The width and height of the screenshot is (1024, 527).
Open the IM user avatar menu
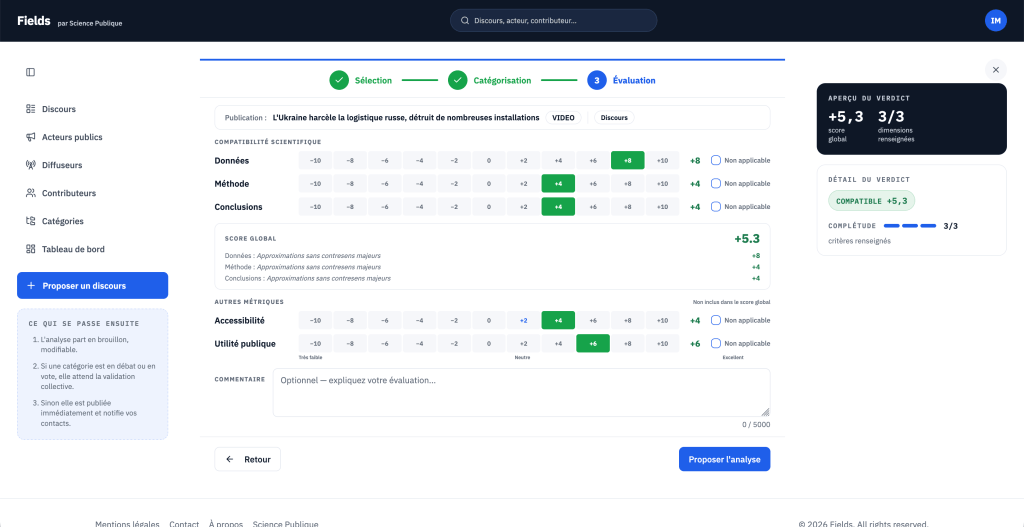point(995,21)
